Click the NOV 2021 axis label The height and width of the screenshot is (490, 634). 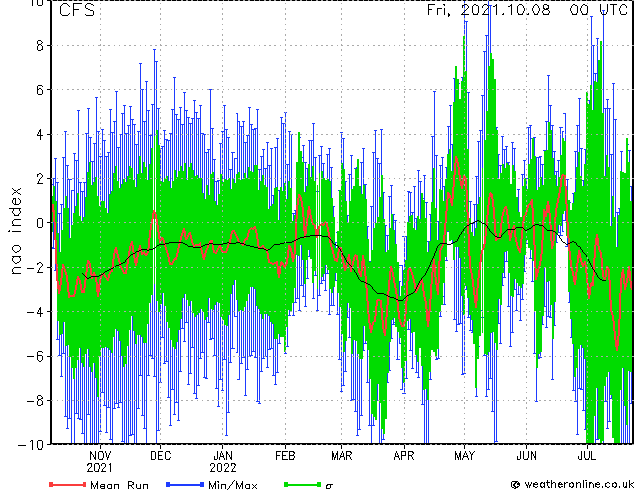pos(99,462)
